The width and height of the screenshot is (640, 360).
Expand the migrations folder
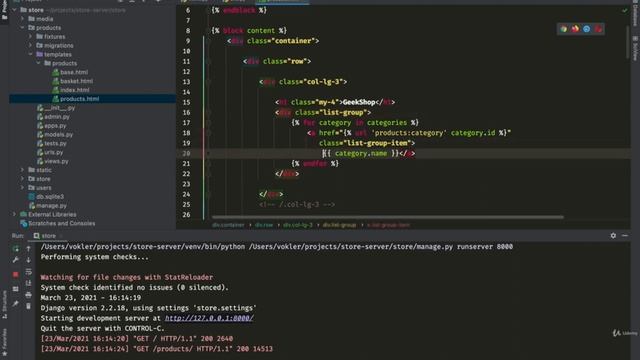coord(31,45)
